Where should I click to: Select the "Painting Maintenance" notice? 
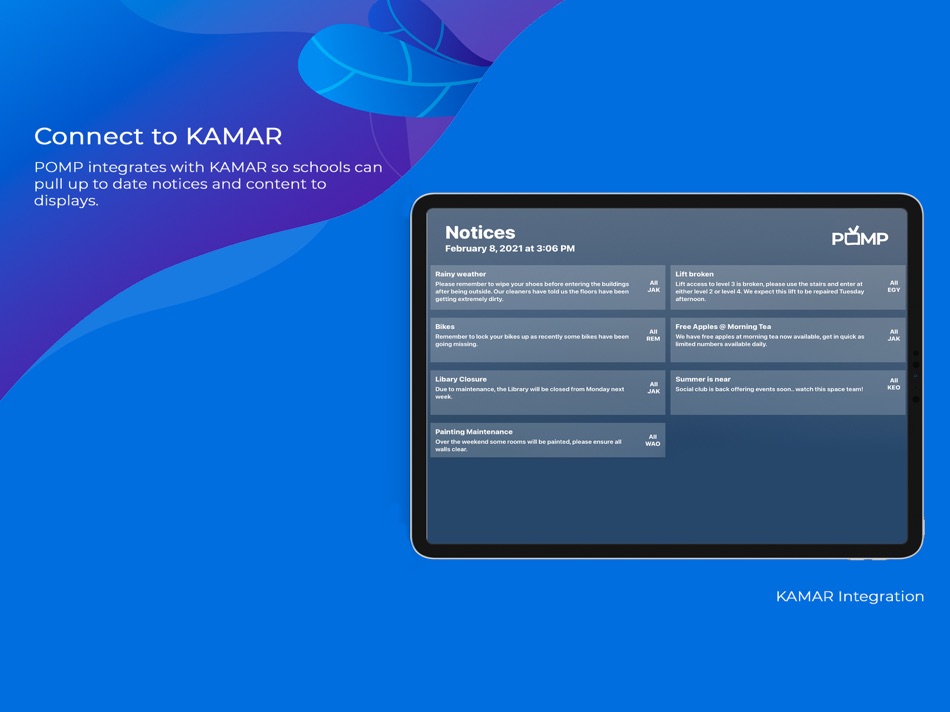click(548, 440)
